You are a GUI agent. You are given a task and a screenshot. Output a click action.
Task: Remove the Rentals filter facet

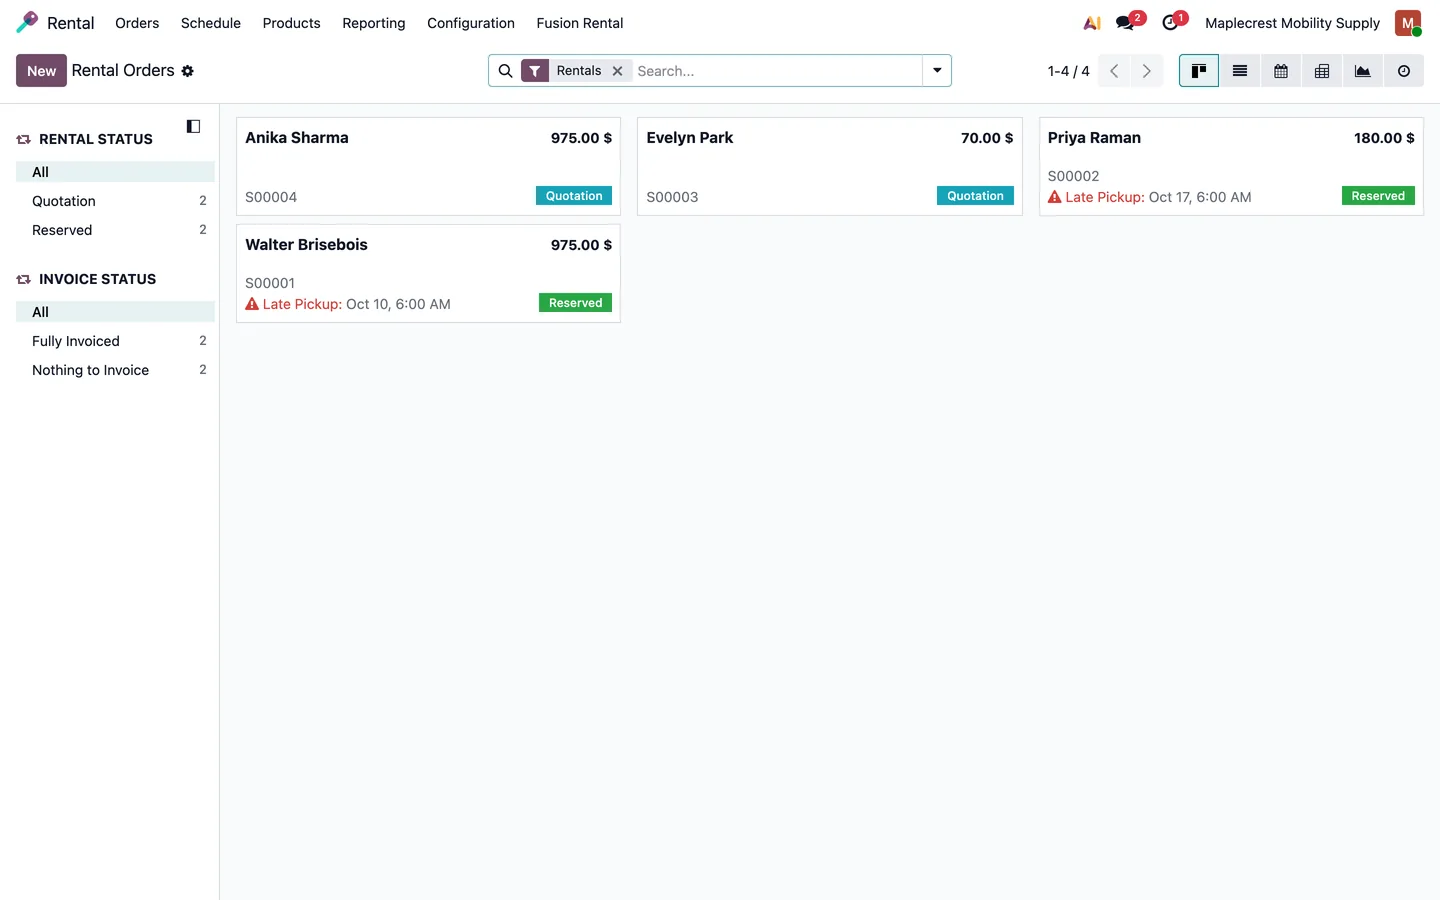point(618,71)
